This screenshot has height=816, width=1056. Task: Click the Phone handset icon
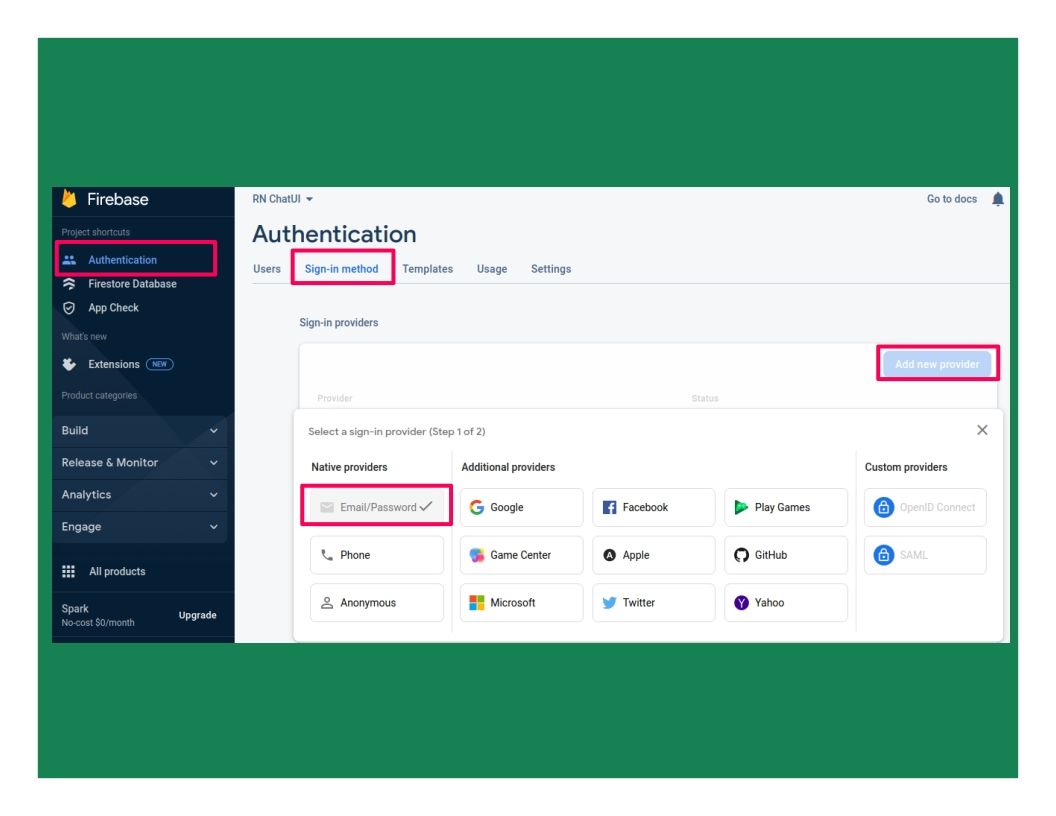[x=327, y=555]
